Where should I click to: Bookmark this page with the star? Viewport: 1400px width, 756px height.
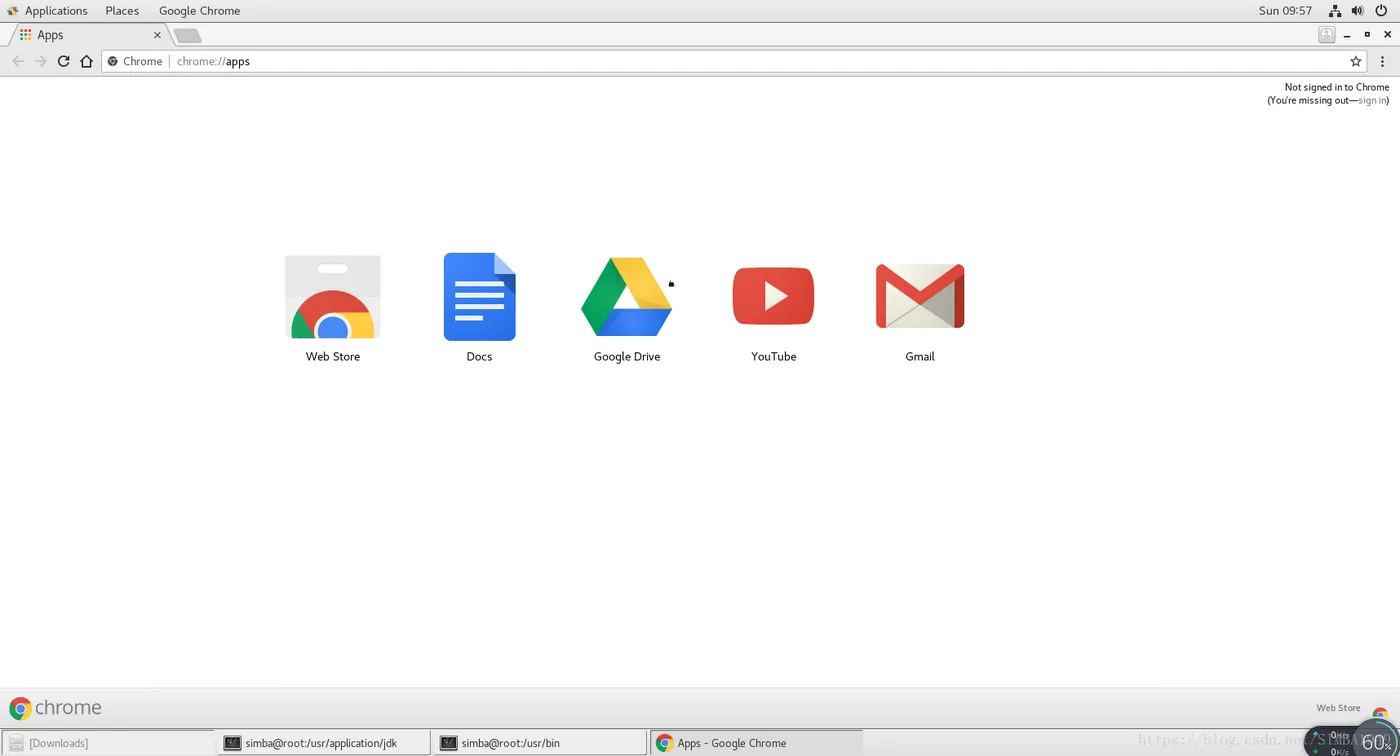click(1356, 61)
